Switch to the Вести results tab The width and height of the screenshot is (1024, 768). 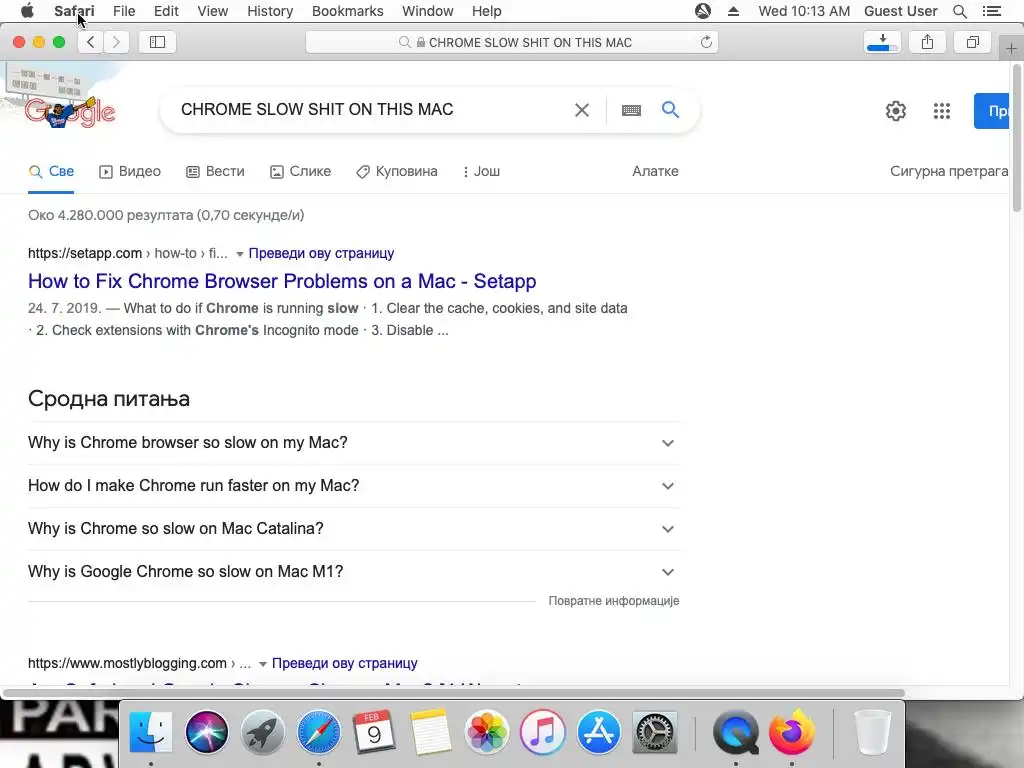click(216, 171)
